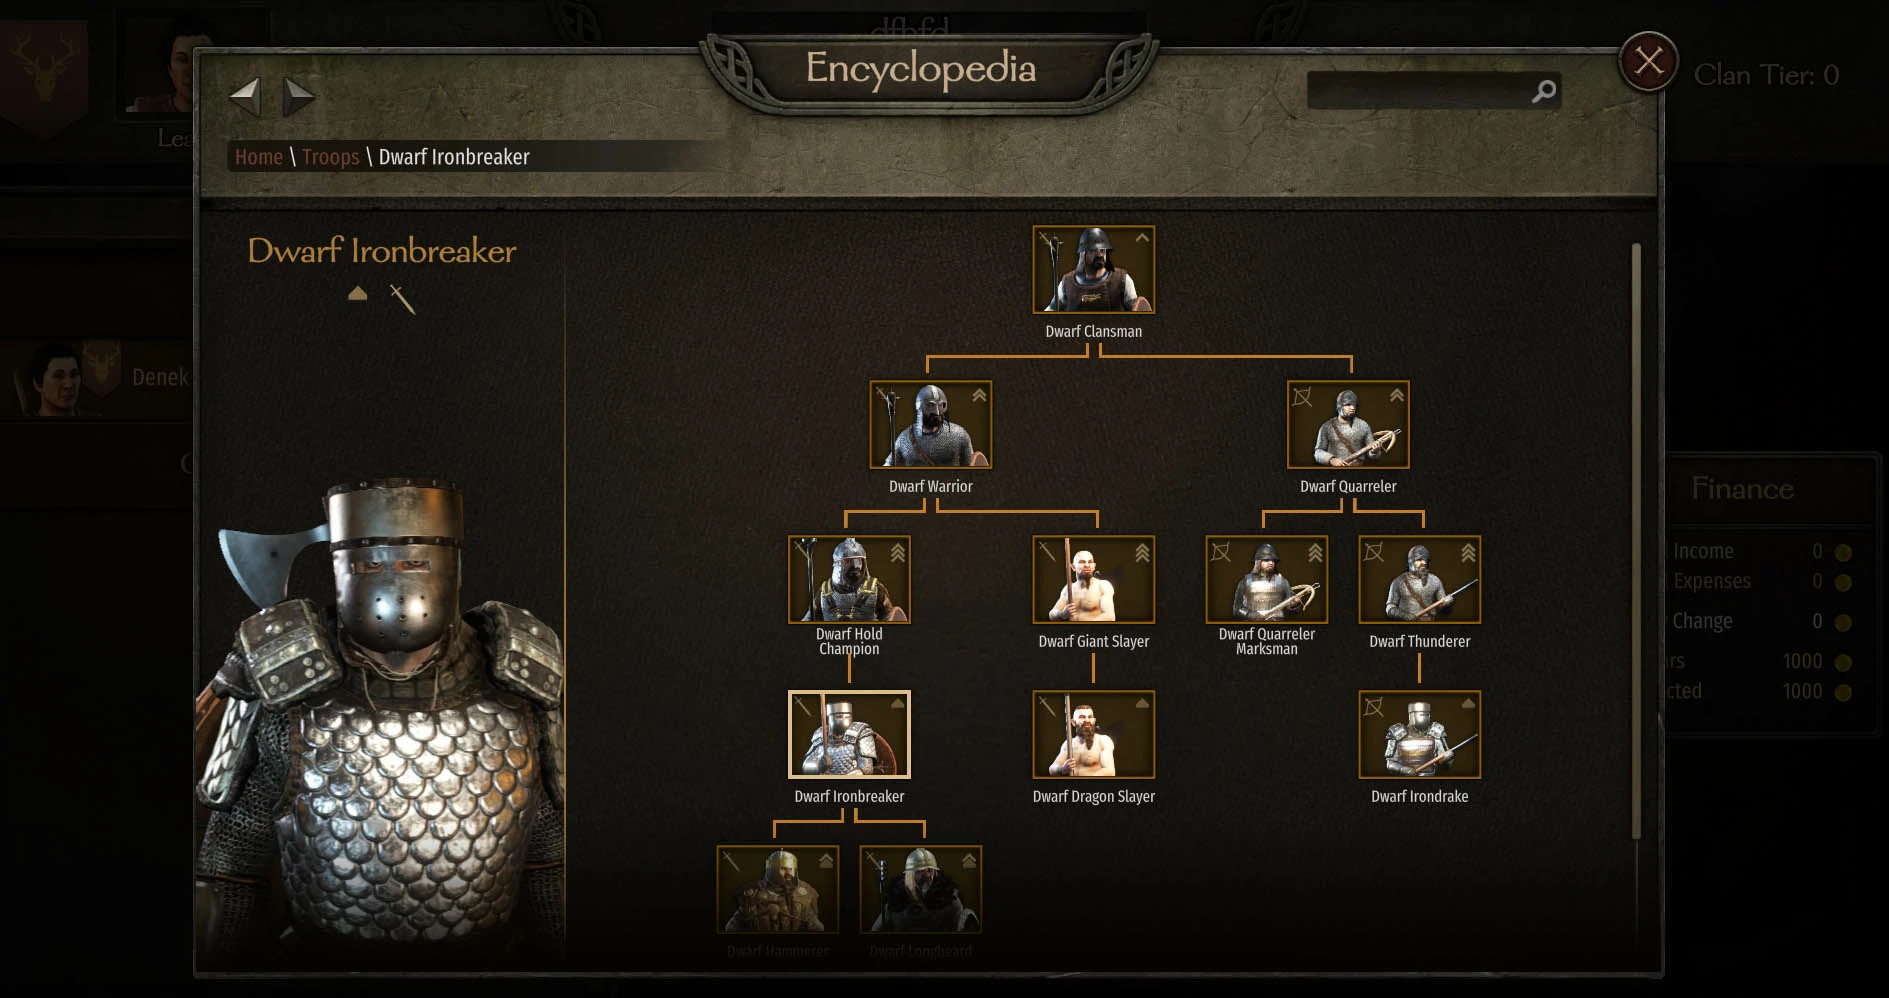Open the Dwarf Dragon Slayer portrait
Screen dimensions: 1889x998
[x=1093, y=734]
